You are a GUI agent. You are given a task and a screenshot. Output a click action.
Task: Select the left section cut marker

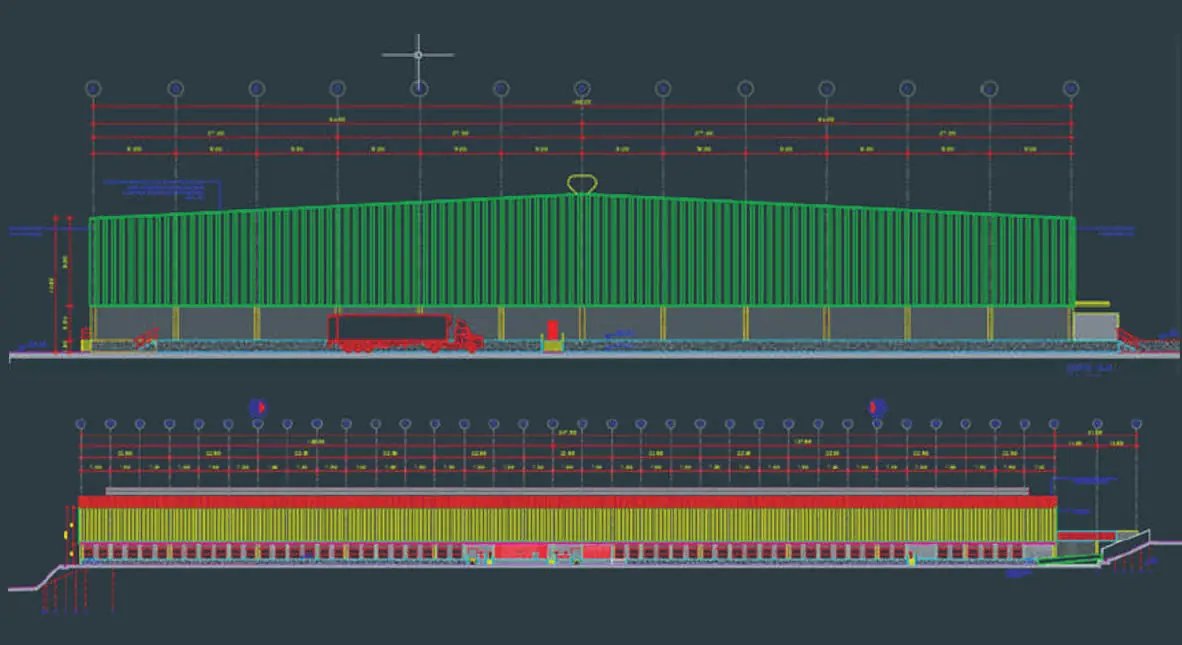[x=257, y=406]
